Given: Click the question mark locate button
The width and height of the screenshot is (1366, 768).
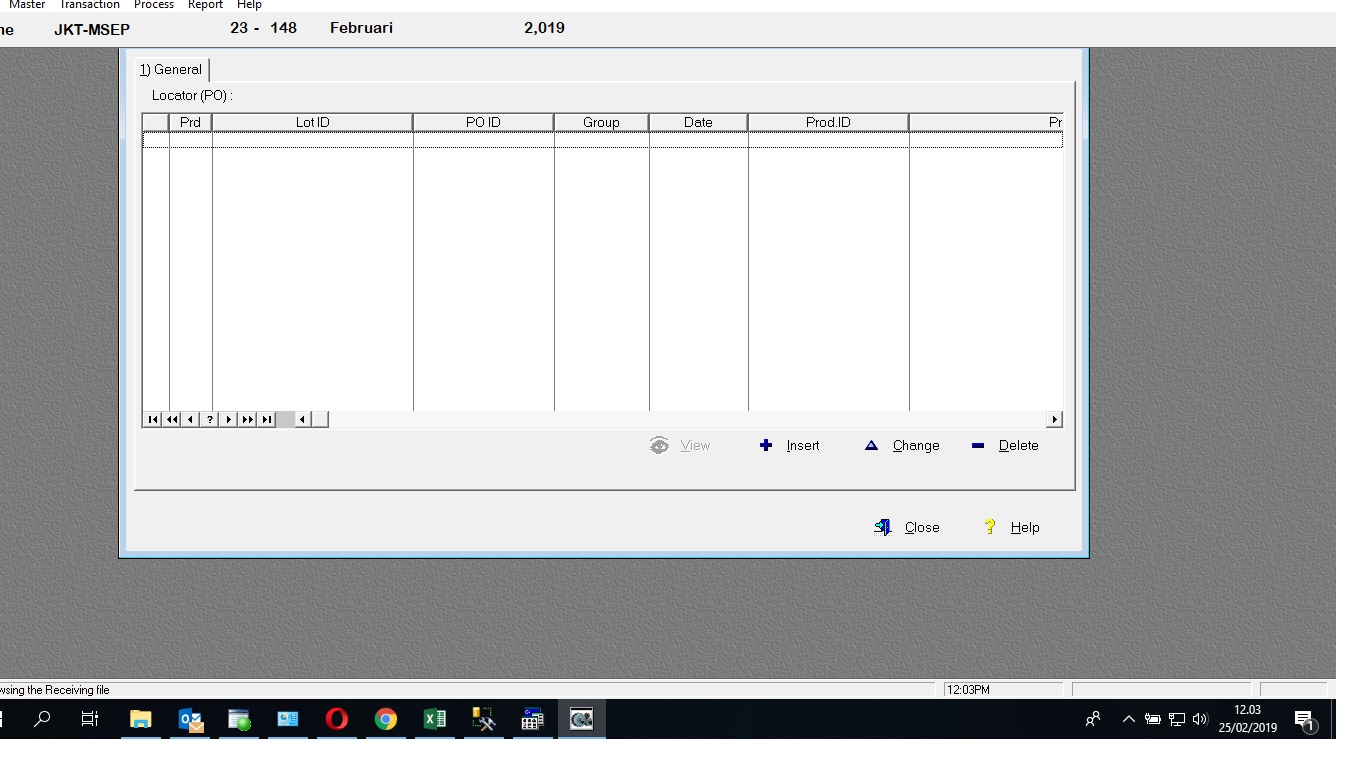Looking at the screenshot, I should (210, 419).
